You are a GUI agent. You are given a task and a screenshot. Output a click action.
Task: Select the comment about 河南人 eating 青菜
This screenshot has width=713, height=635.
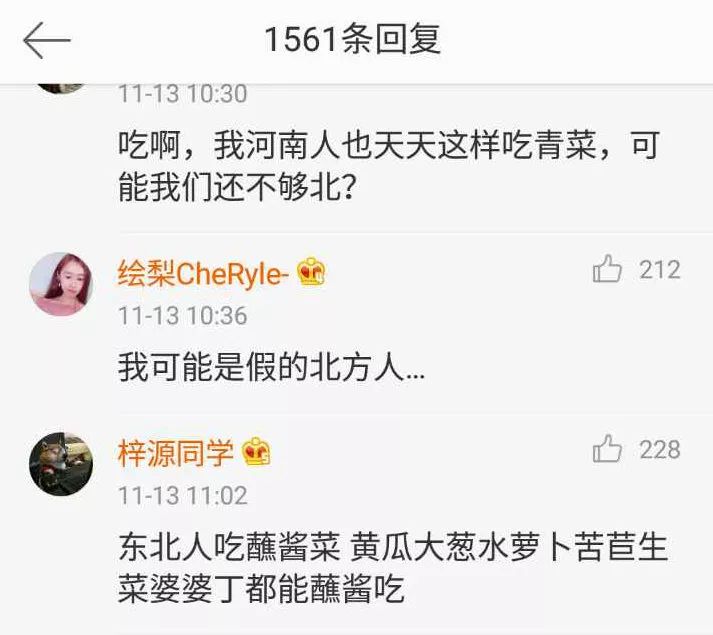click(x=389, y=166)
